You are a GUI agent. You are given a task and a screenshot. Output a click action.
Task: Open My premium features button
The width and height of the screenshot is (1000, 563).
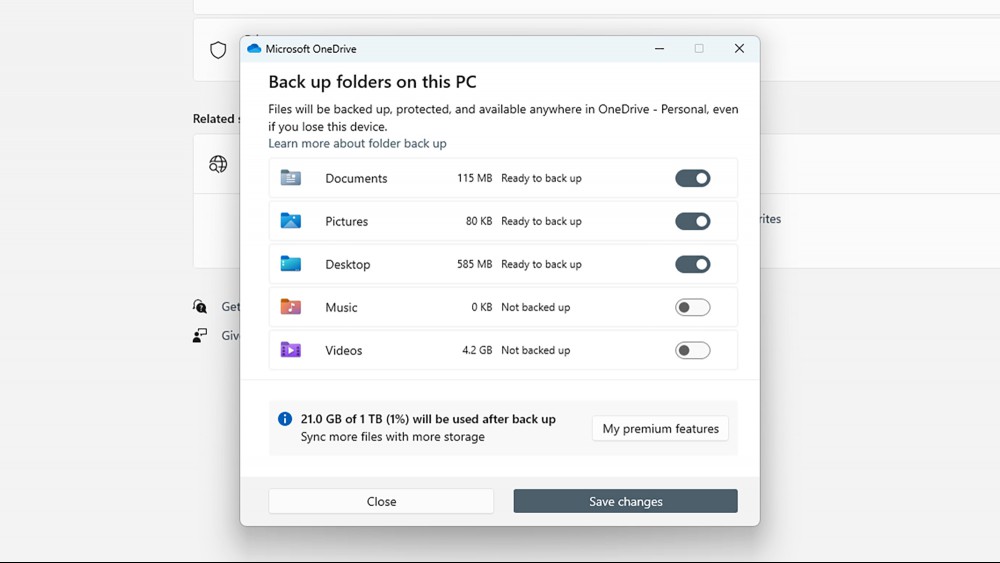[x=660, y=428]
